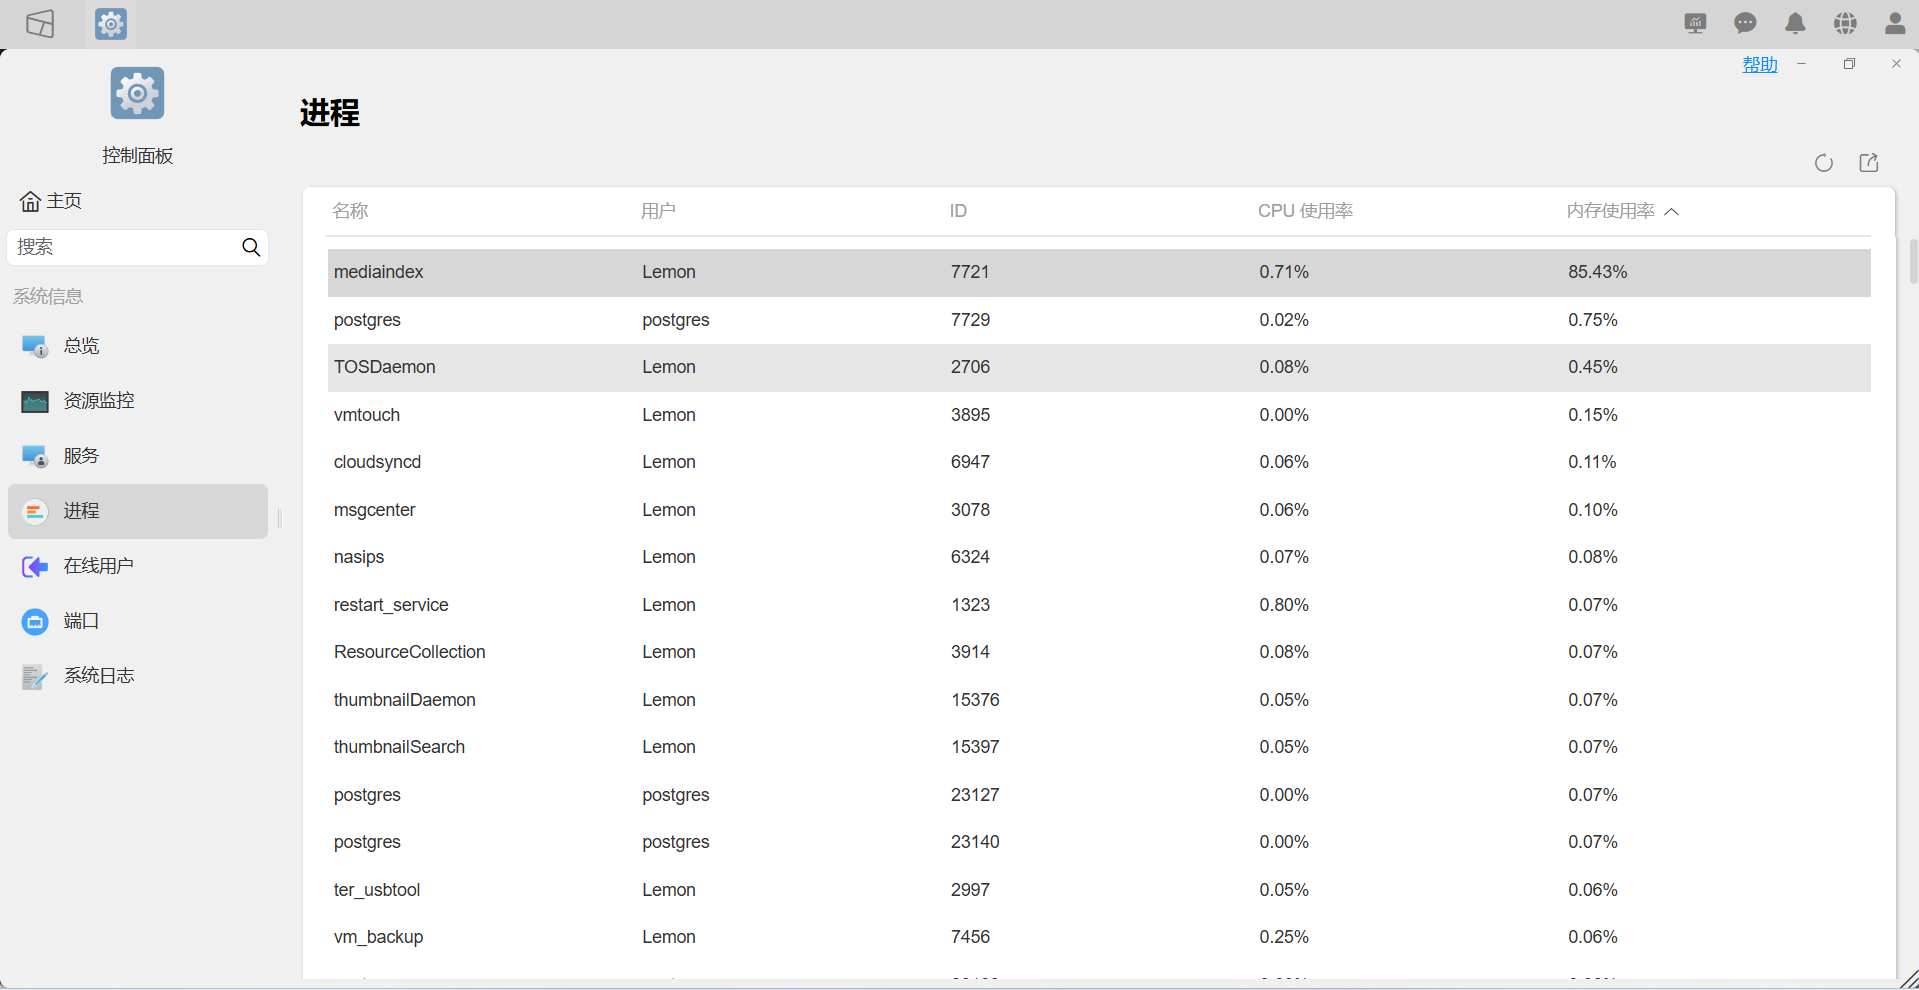
Task: Open the 在线用户 page
Action: click(x=138, y=566)
